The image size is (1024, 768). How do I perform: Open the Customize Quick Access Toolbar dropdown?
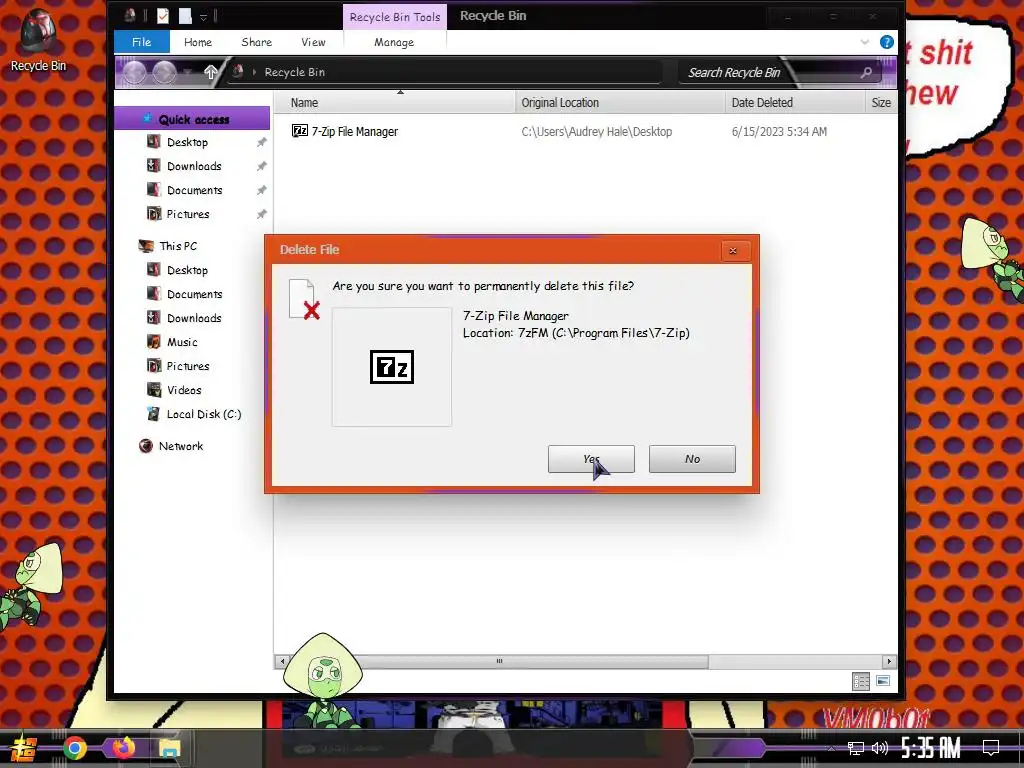pyautogui.click(x=204, y=17)
